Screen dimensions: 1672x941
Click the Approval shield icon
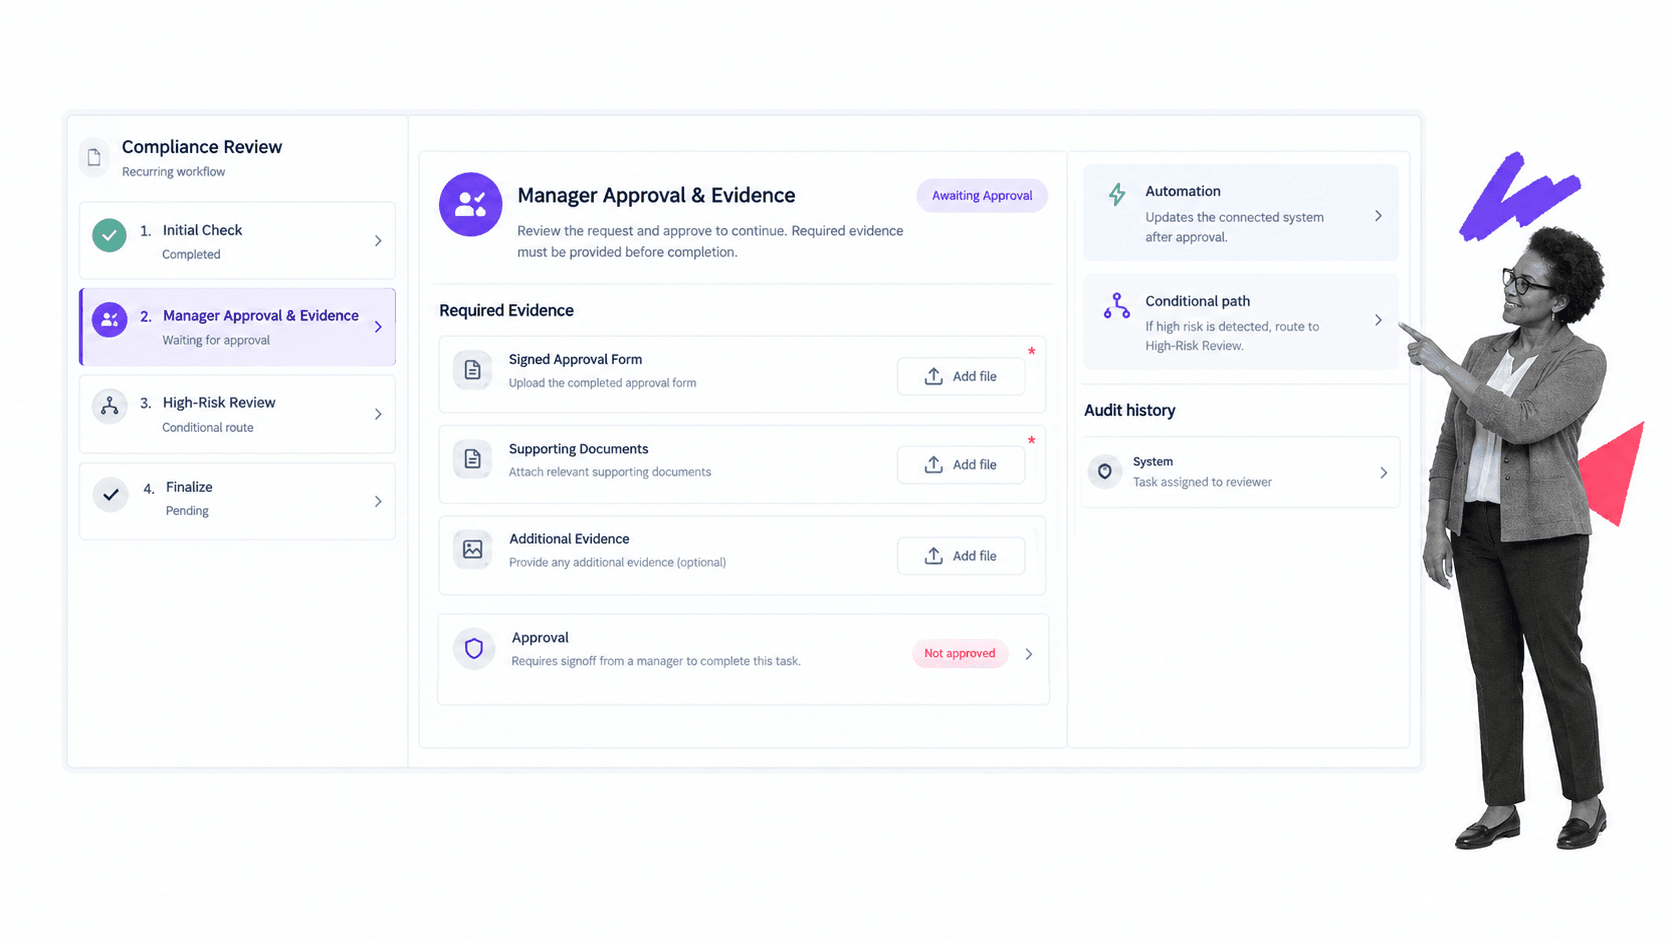pos(474,648)
